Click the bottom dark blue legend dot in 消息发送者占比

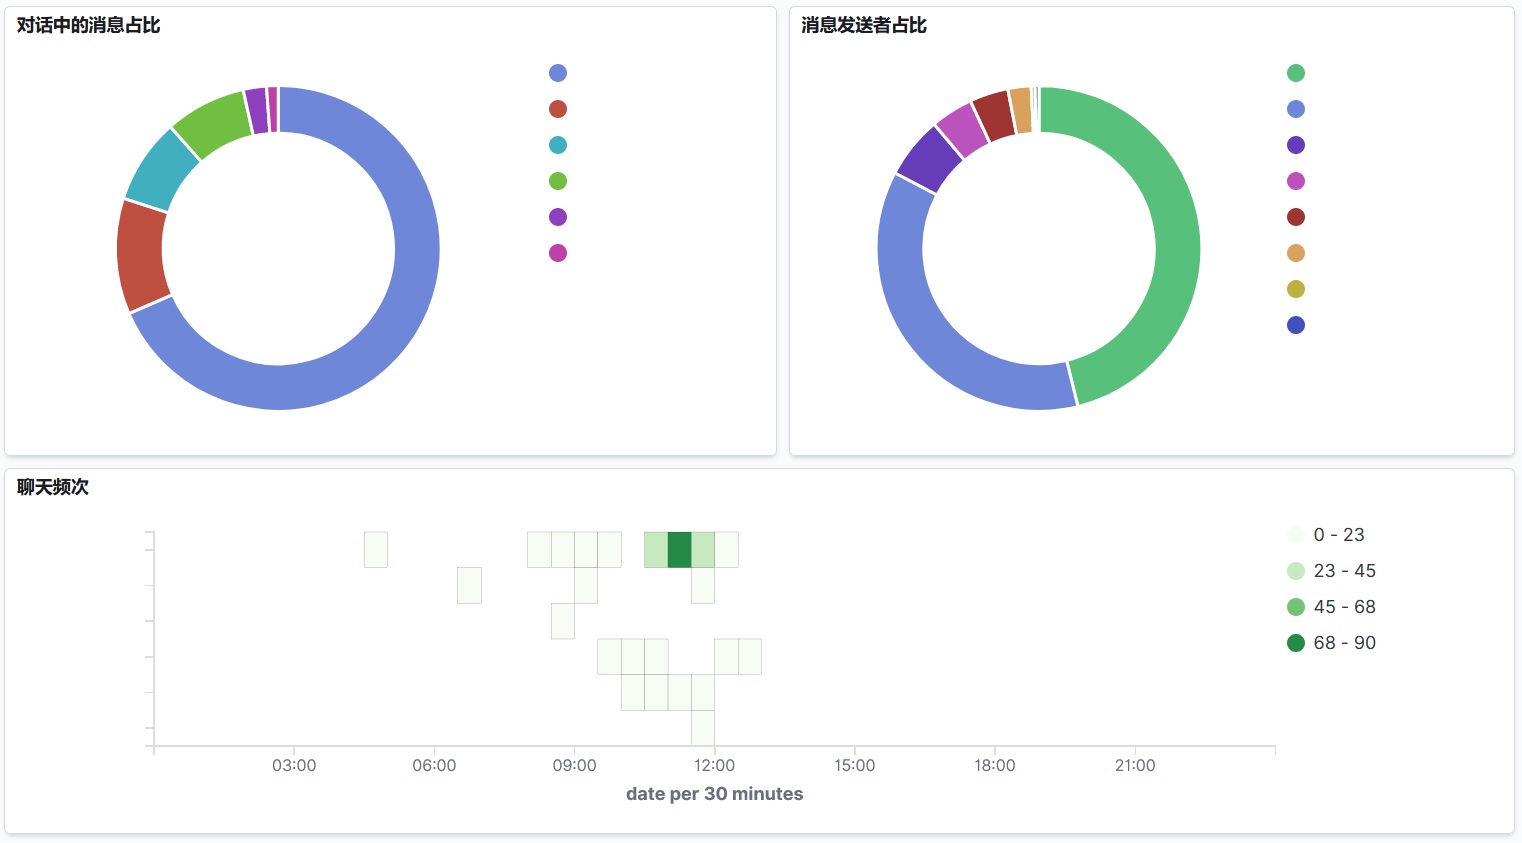pos(1296,325)
